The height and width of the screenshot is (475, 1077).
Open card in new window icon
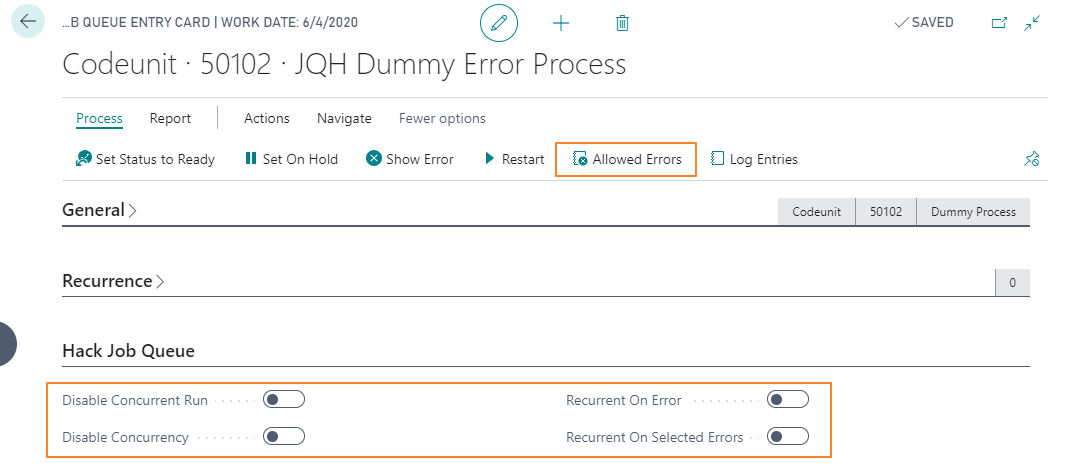(x=999, y=23)
